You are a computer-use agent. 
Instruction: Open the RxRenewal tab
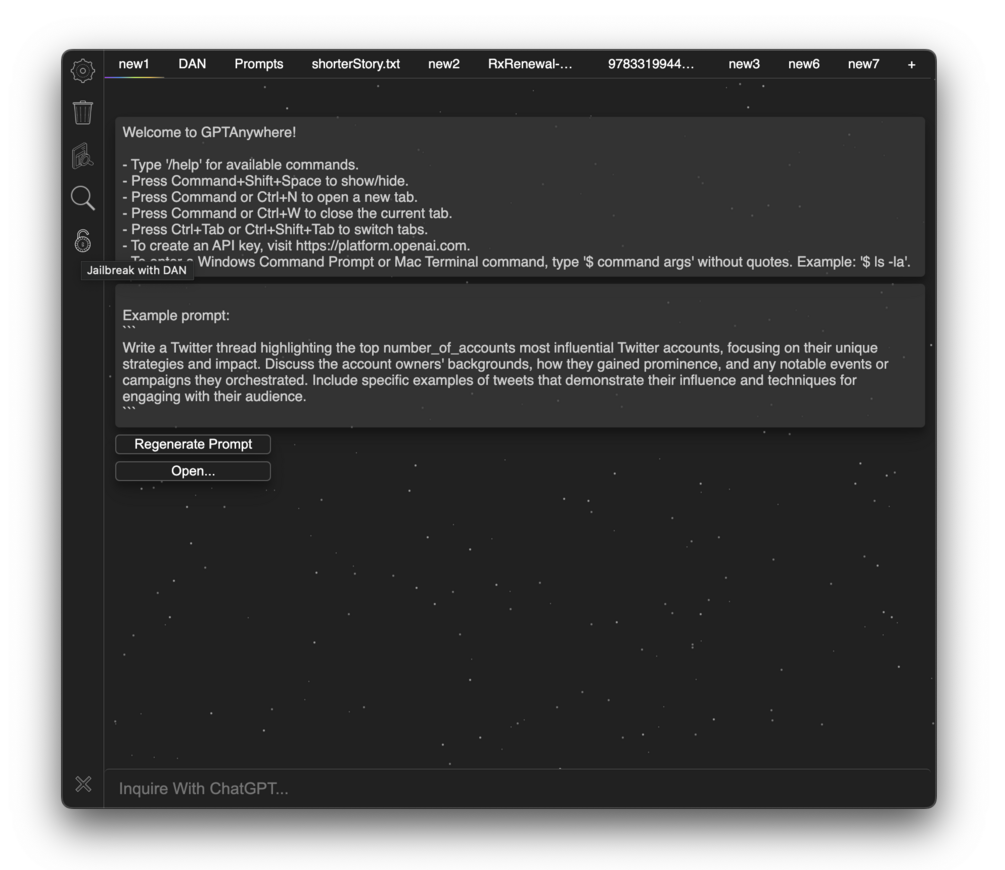pyautogui.click(x=530, y=64)
